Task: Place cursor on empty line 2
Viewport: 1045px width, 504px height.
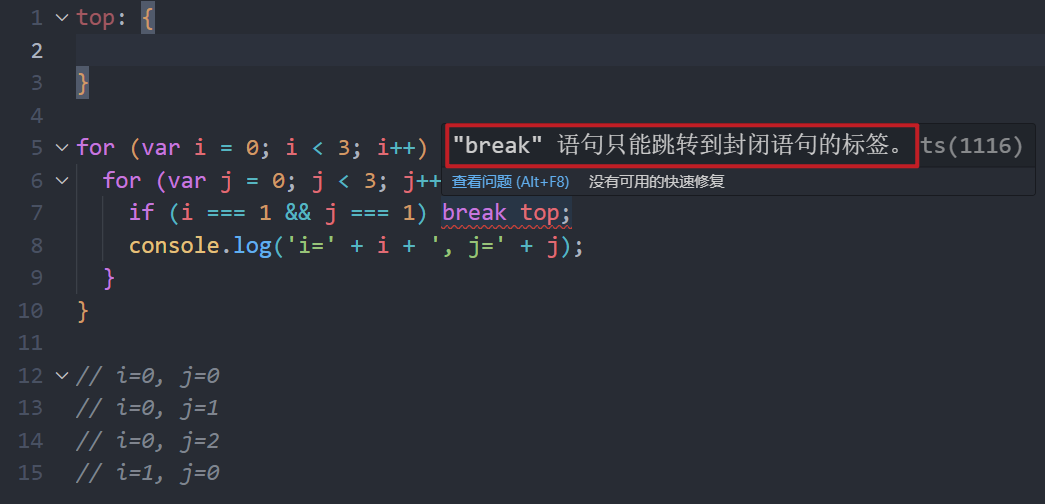Action: [x=560, y=50]
